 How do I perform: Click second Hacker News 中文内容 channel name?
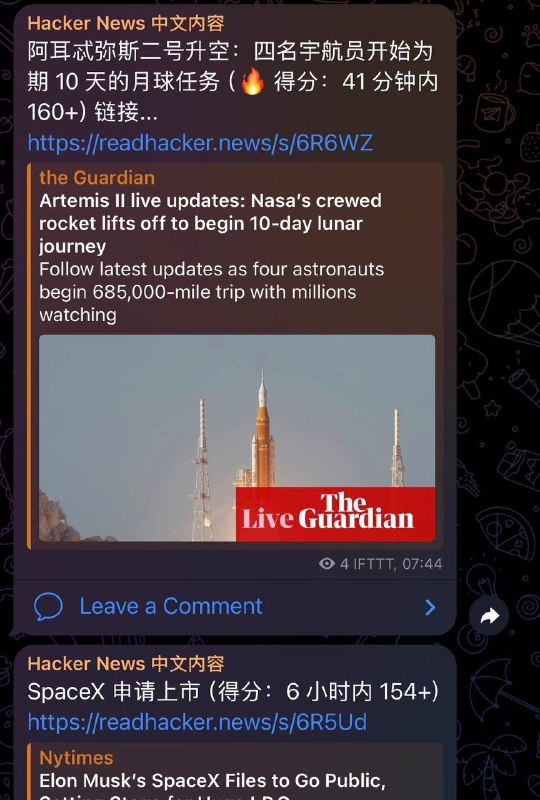pos(126,663)
